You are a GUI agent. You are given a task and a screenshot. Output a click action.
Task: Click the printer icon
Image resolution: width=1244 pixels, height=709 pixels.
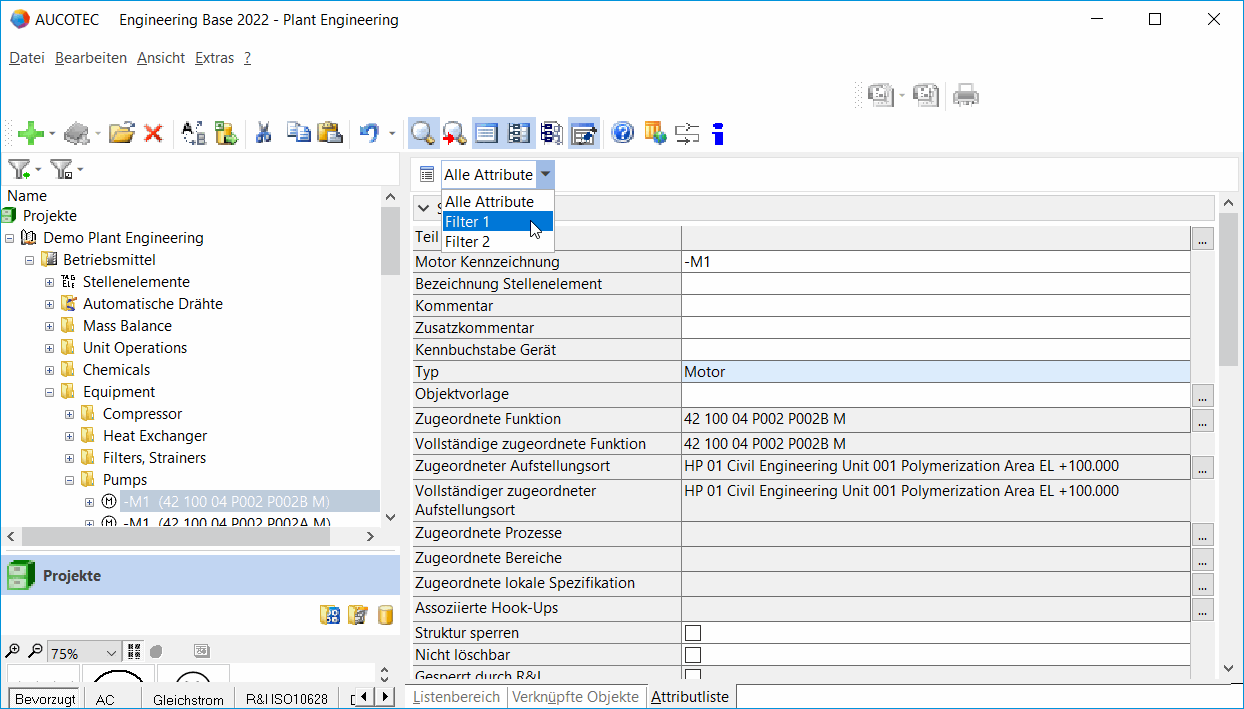click(x=965, y=95)
